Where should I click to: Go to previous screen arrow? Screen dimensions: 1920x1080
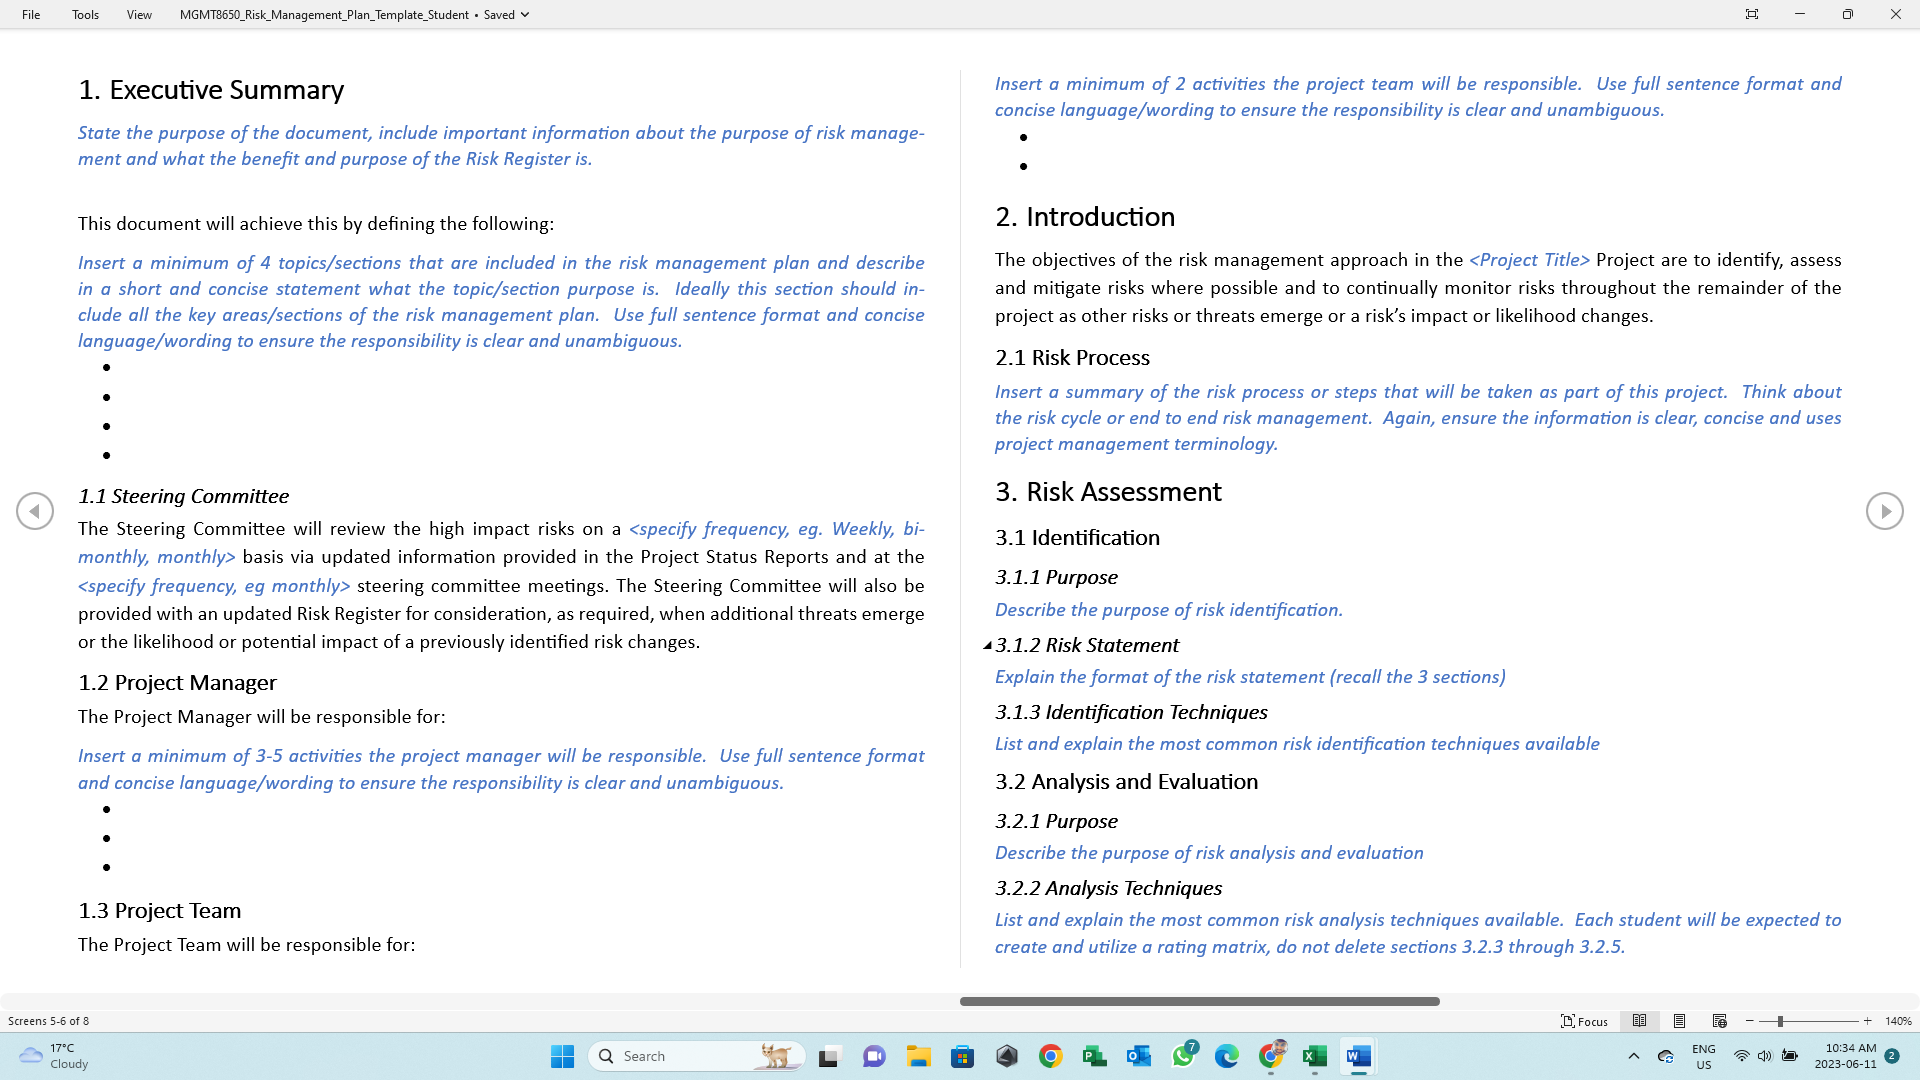(x=35, y=511)
